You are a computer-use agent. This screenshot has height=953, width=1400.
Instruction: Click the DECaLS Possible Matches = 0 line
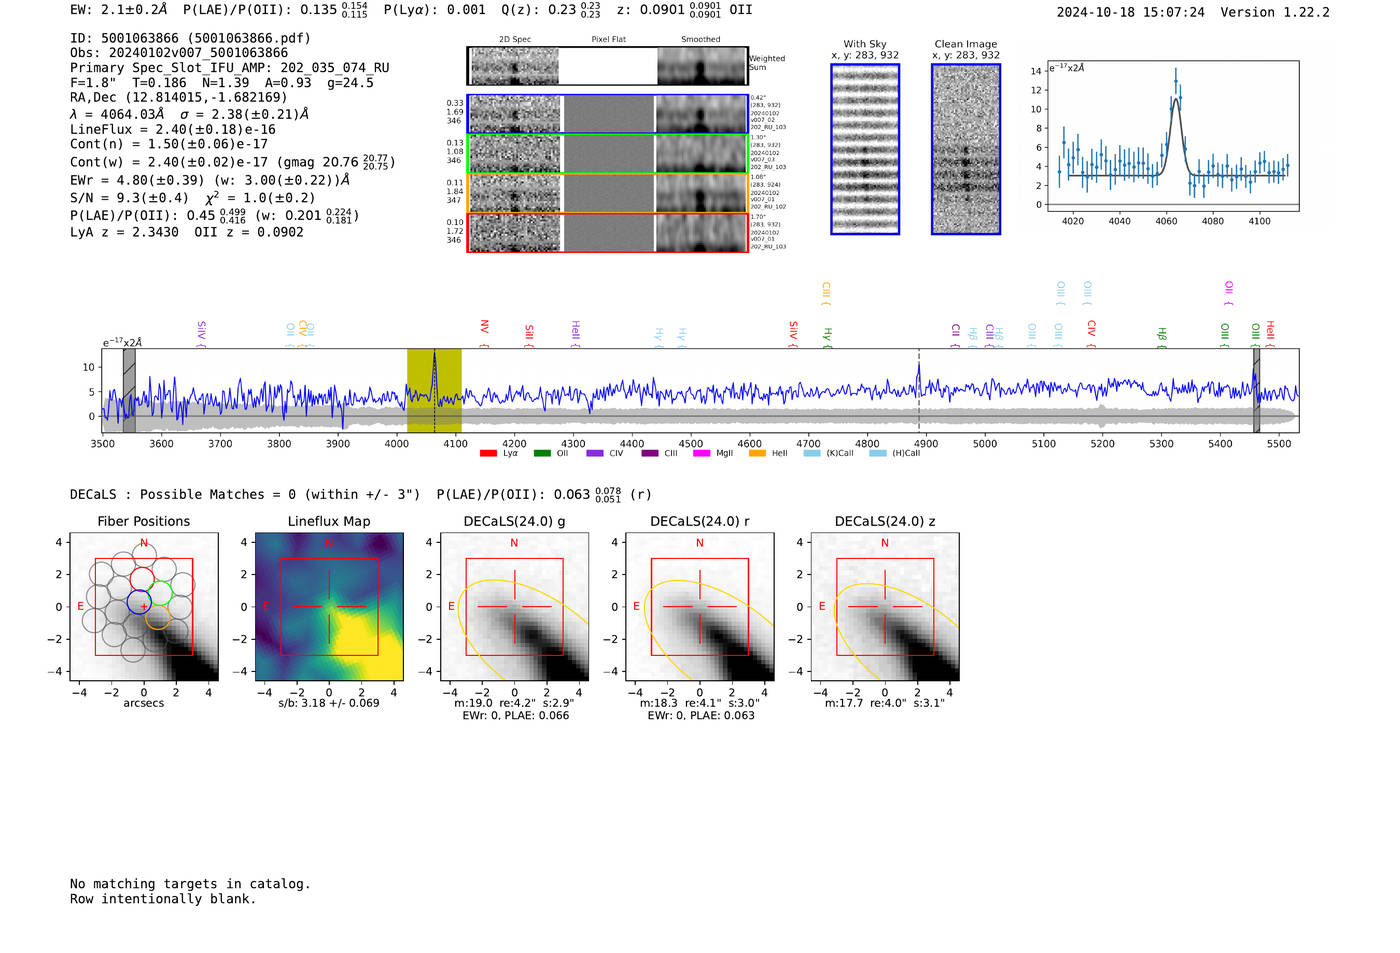pyautogui.click(x=245, y=494)
